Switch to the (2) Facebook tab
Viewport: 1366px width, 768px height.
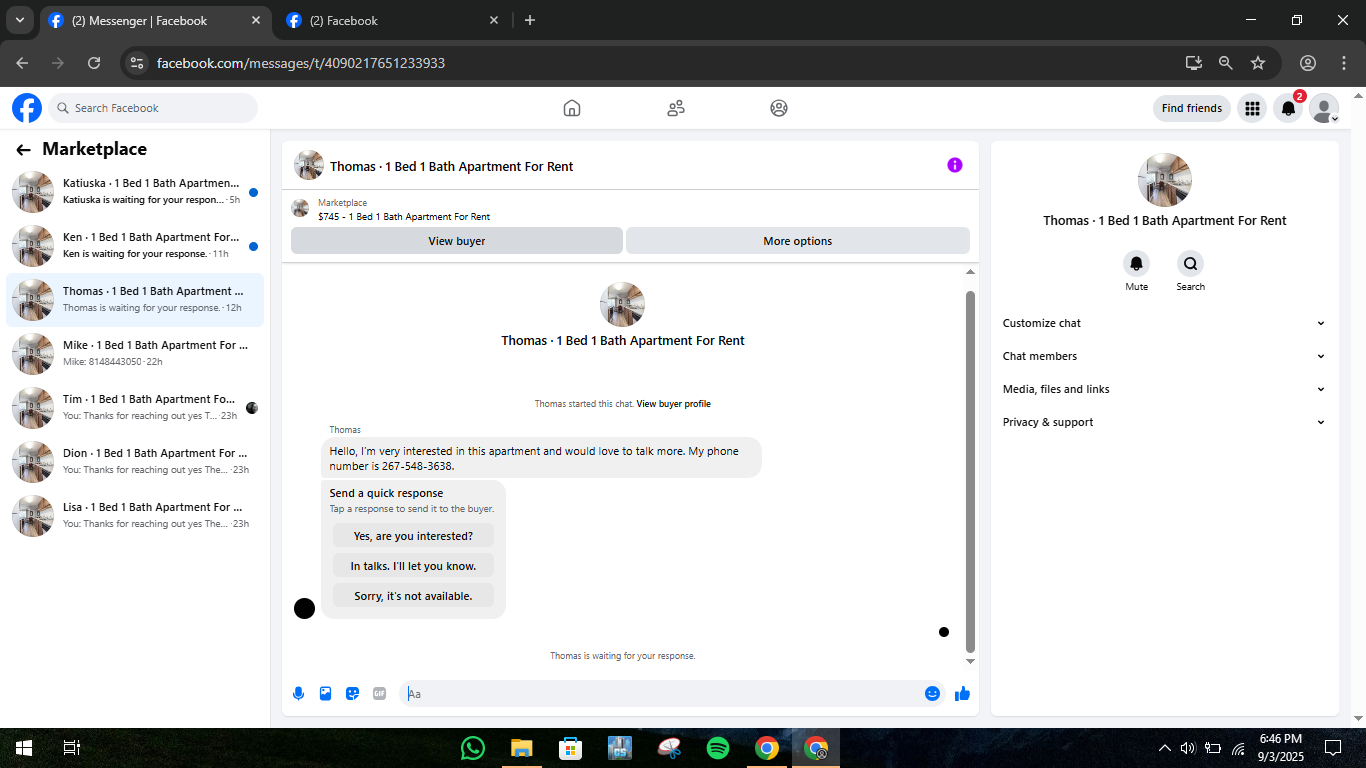[x=393, y=20]
